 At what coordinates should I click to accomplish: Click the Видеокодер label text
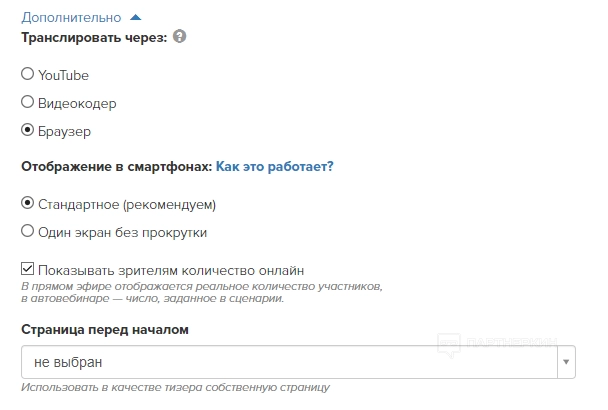(x=77, y=103)
